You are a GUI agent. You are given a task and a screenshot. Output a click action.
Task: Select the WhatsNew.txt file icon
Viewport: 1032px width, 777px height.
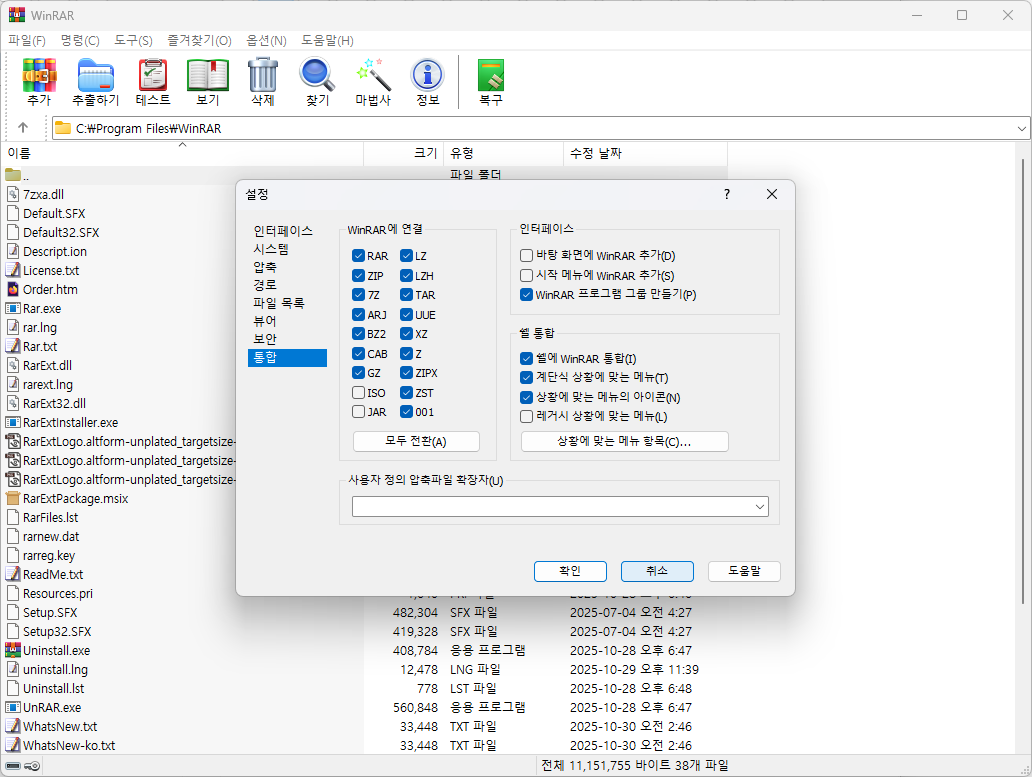click(13, 726)
